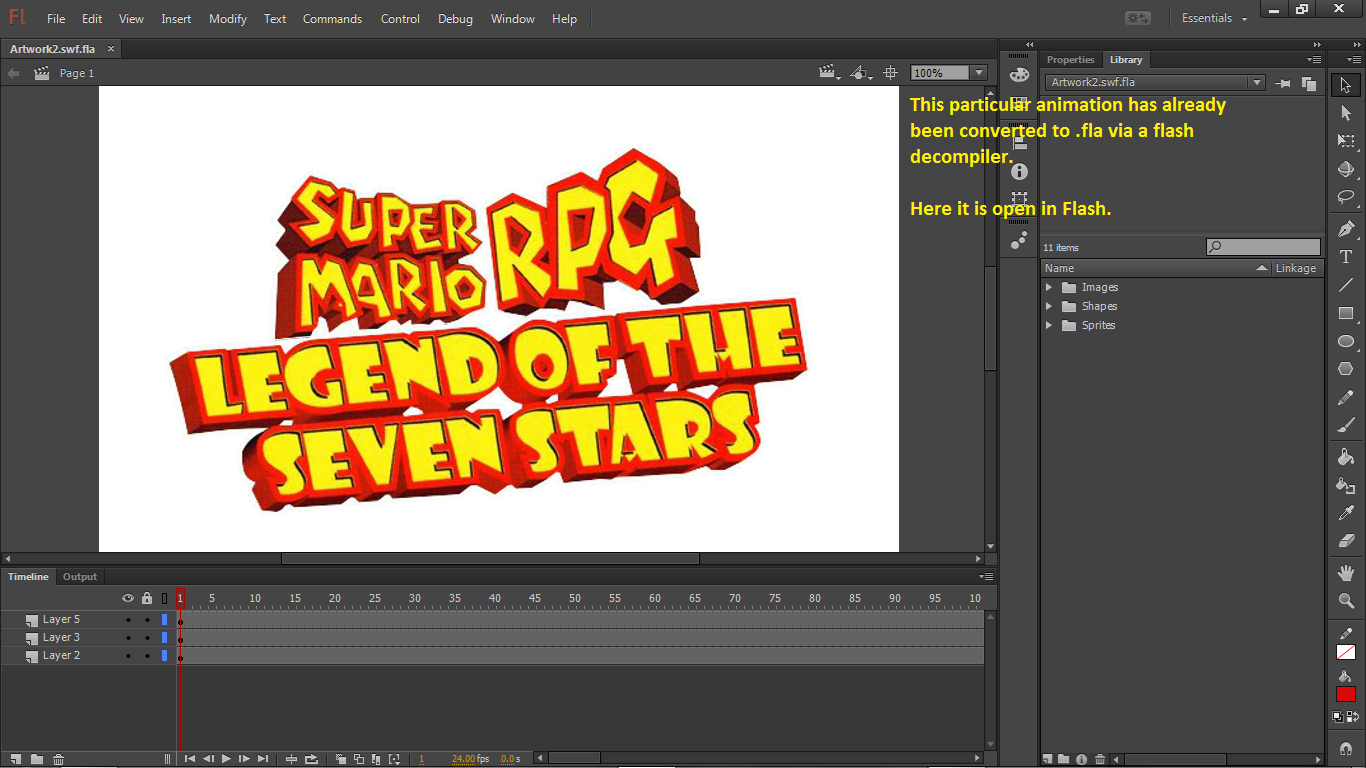
Task: Select the Eraser tool
Action: tap(1346, 541)
